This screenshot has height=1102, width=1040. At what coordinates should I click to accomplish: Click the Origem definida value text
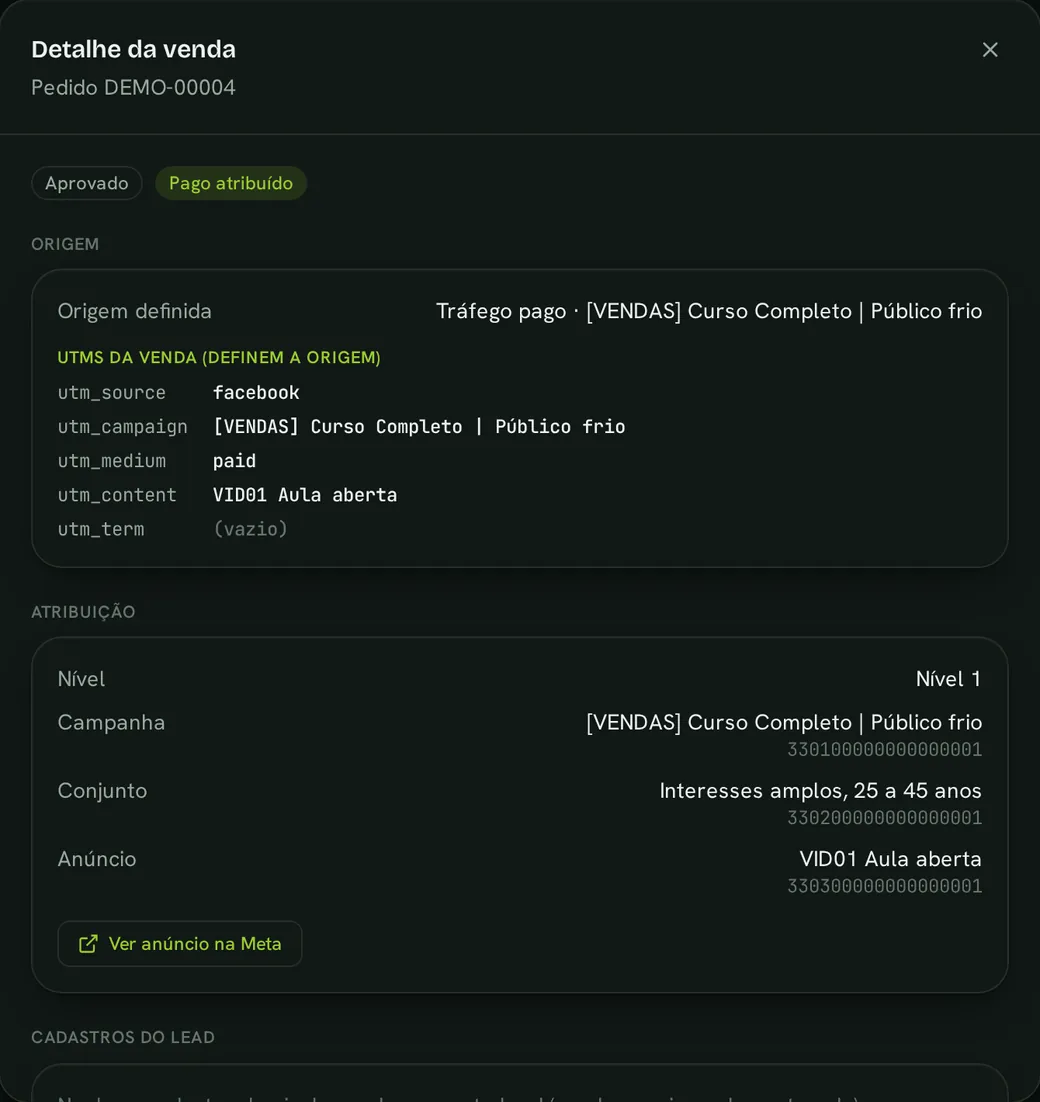pyautogui.click(x=709, y=311)
